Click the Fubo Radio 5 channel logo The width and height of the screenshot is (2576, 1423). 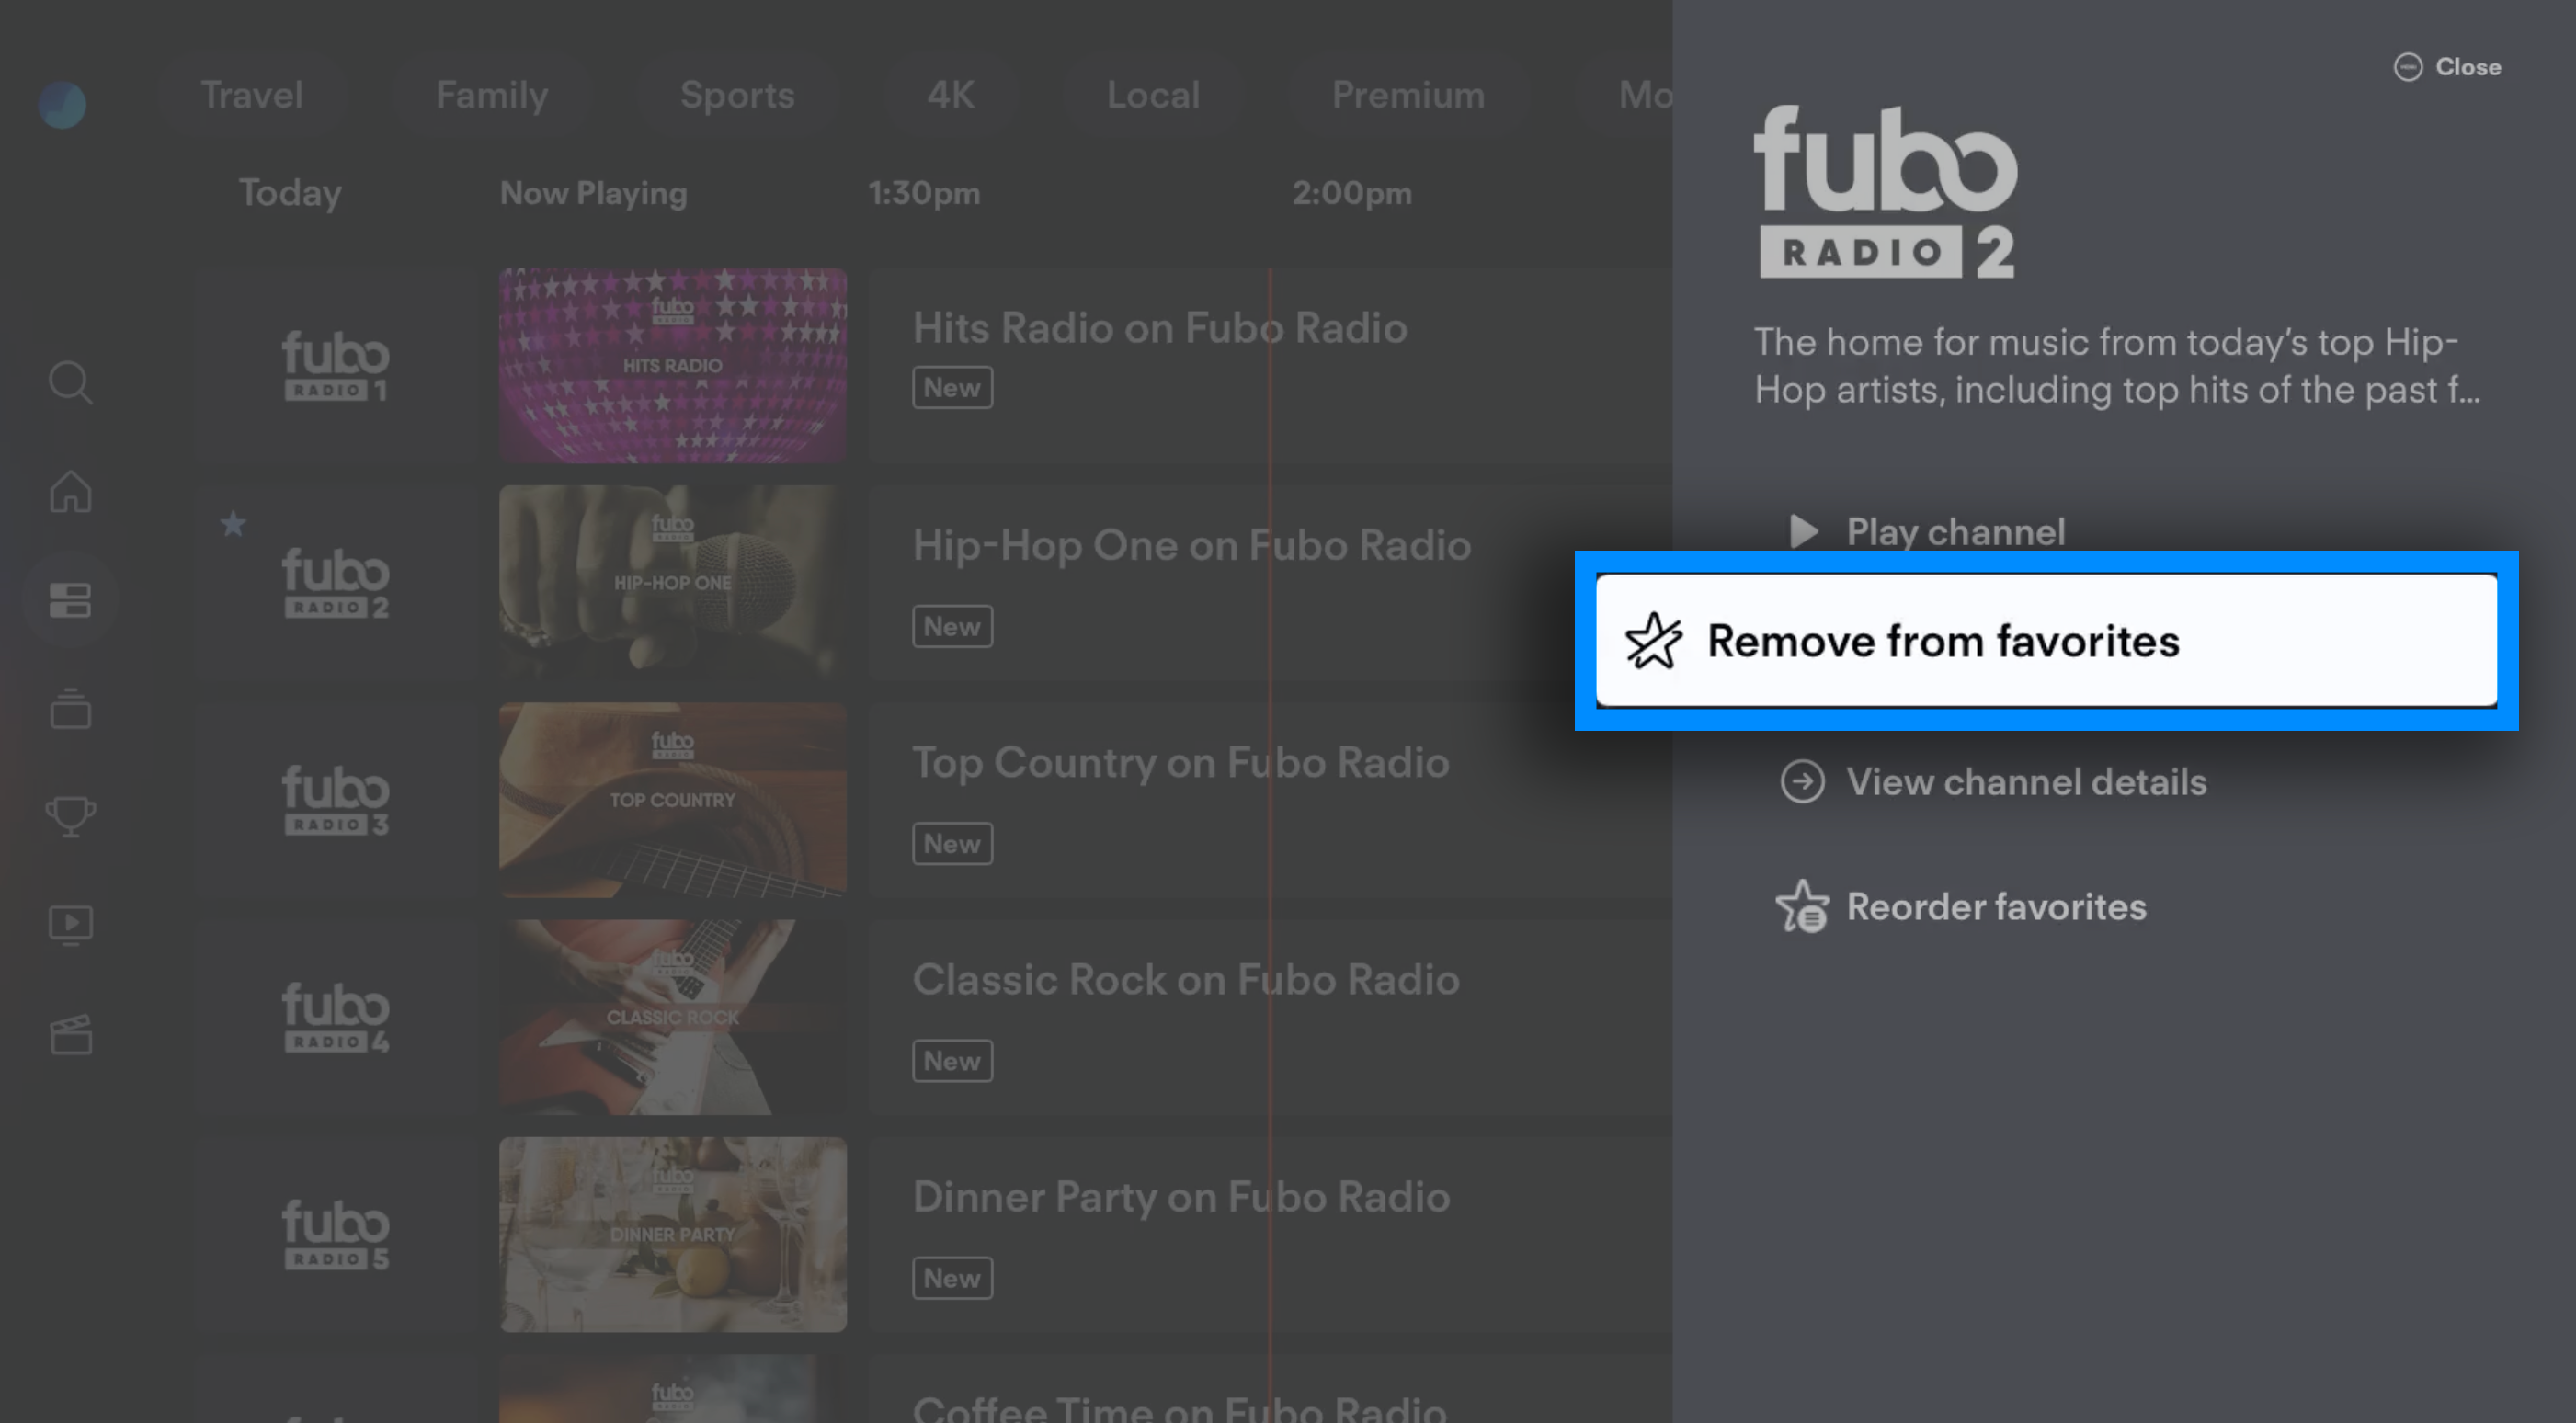(336, 1235)
